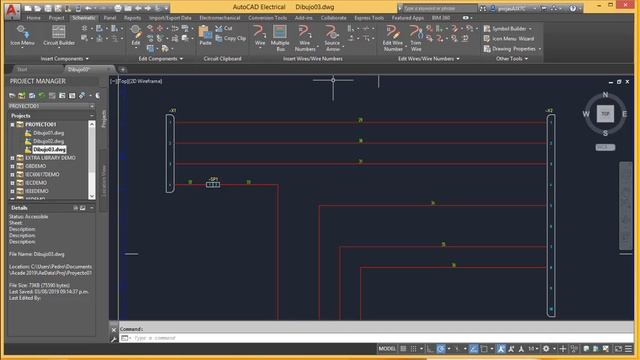Screen dimensions: 640x360
Task: Toggle object snap in status bar
Action: tap(484, 349)
